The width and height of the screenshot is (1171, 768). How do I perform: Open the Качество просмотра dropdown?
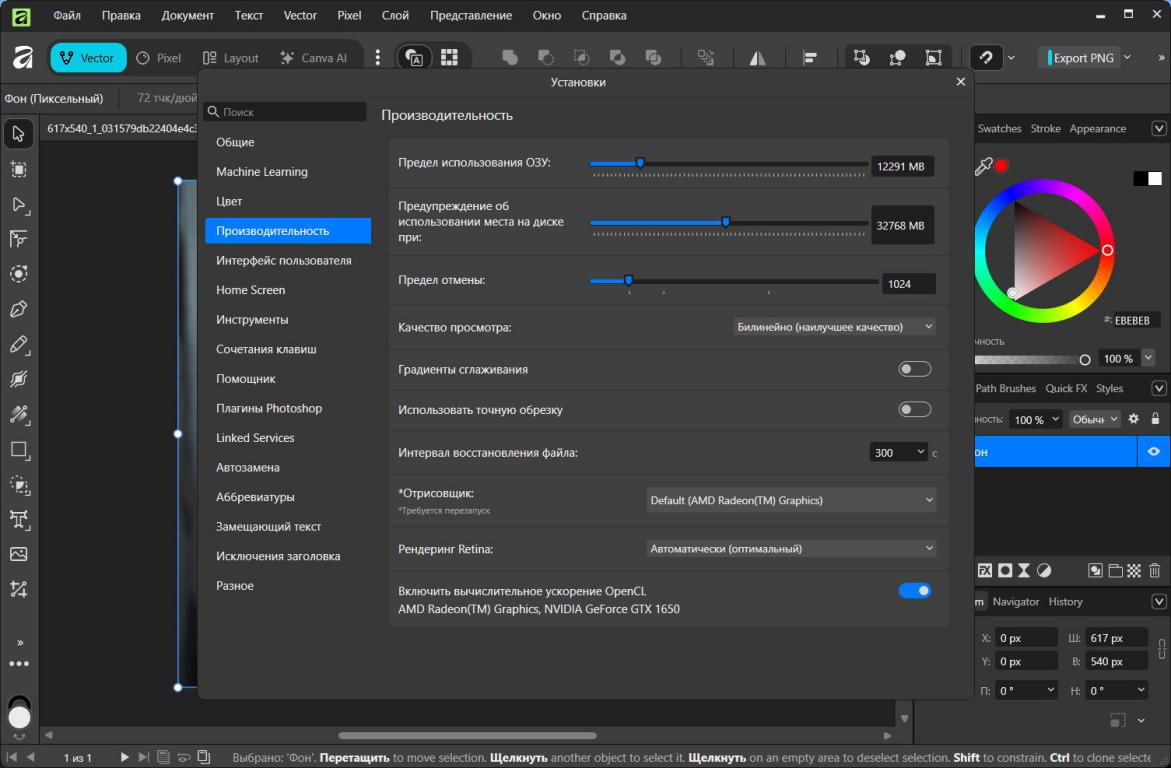834,327
